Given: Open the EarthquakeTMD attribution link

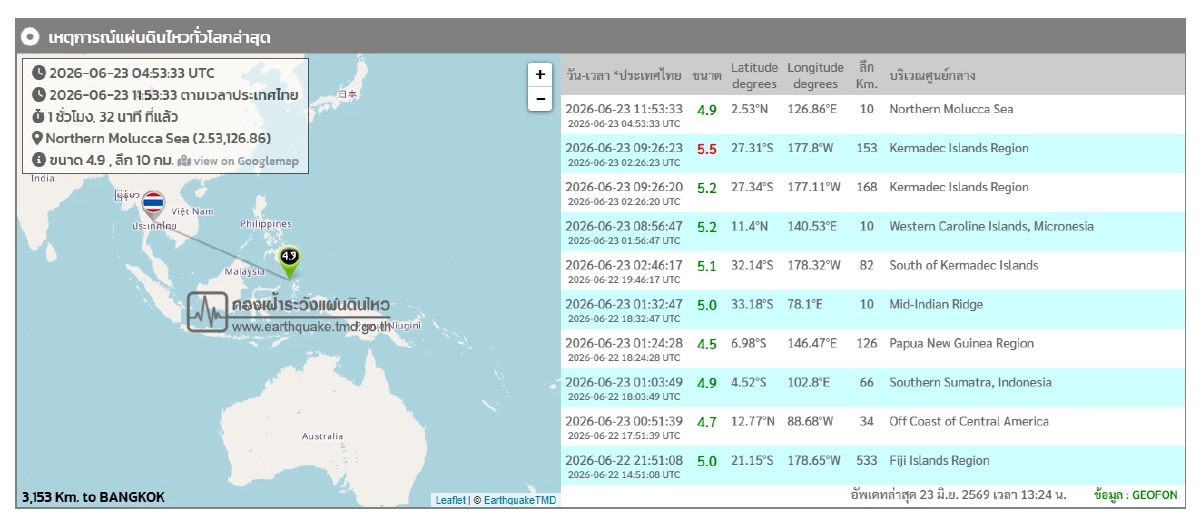Looking at the screenshot, I should [520, 500].
